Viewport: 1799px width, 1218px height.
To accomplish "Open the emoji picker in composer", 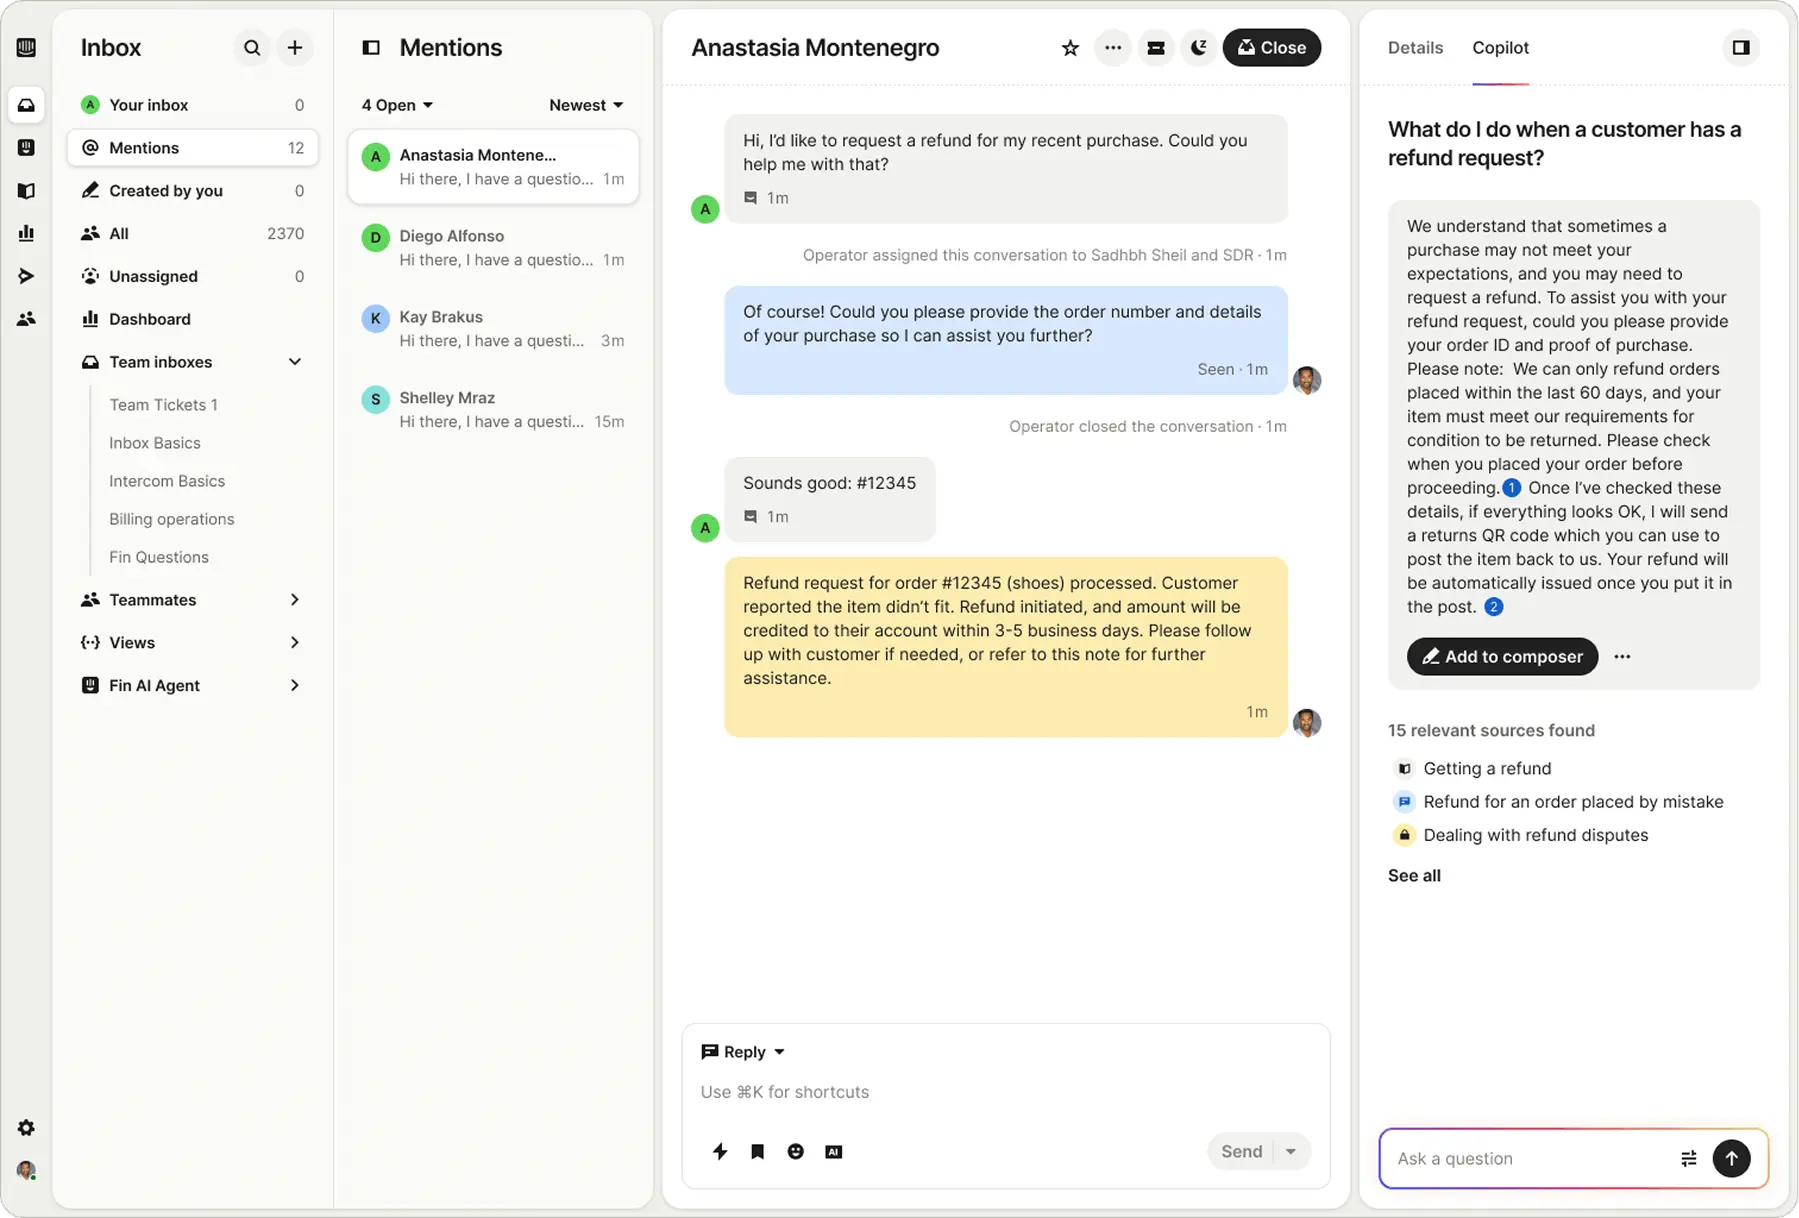I will tap(795, 1152).
